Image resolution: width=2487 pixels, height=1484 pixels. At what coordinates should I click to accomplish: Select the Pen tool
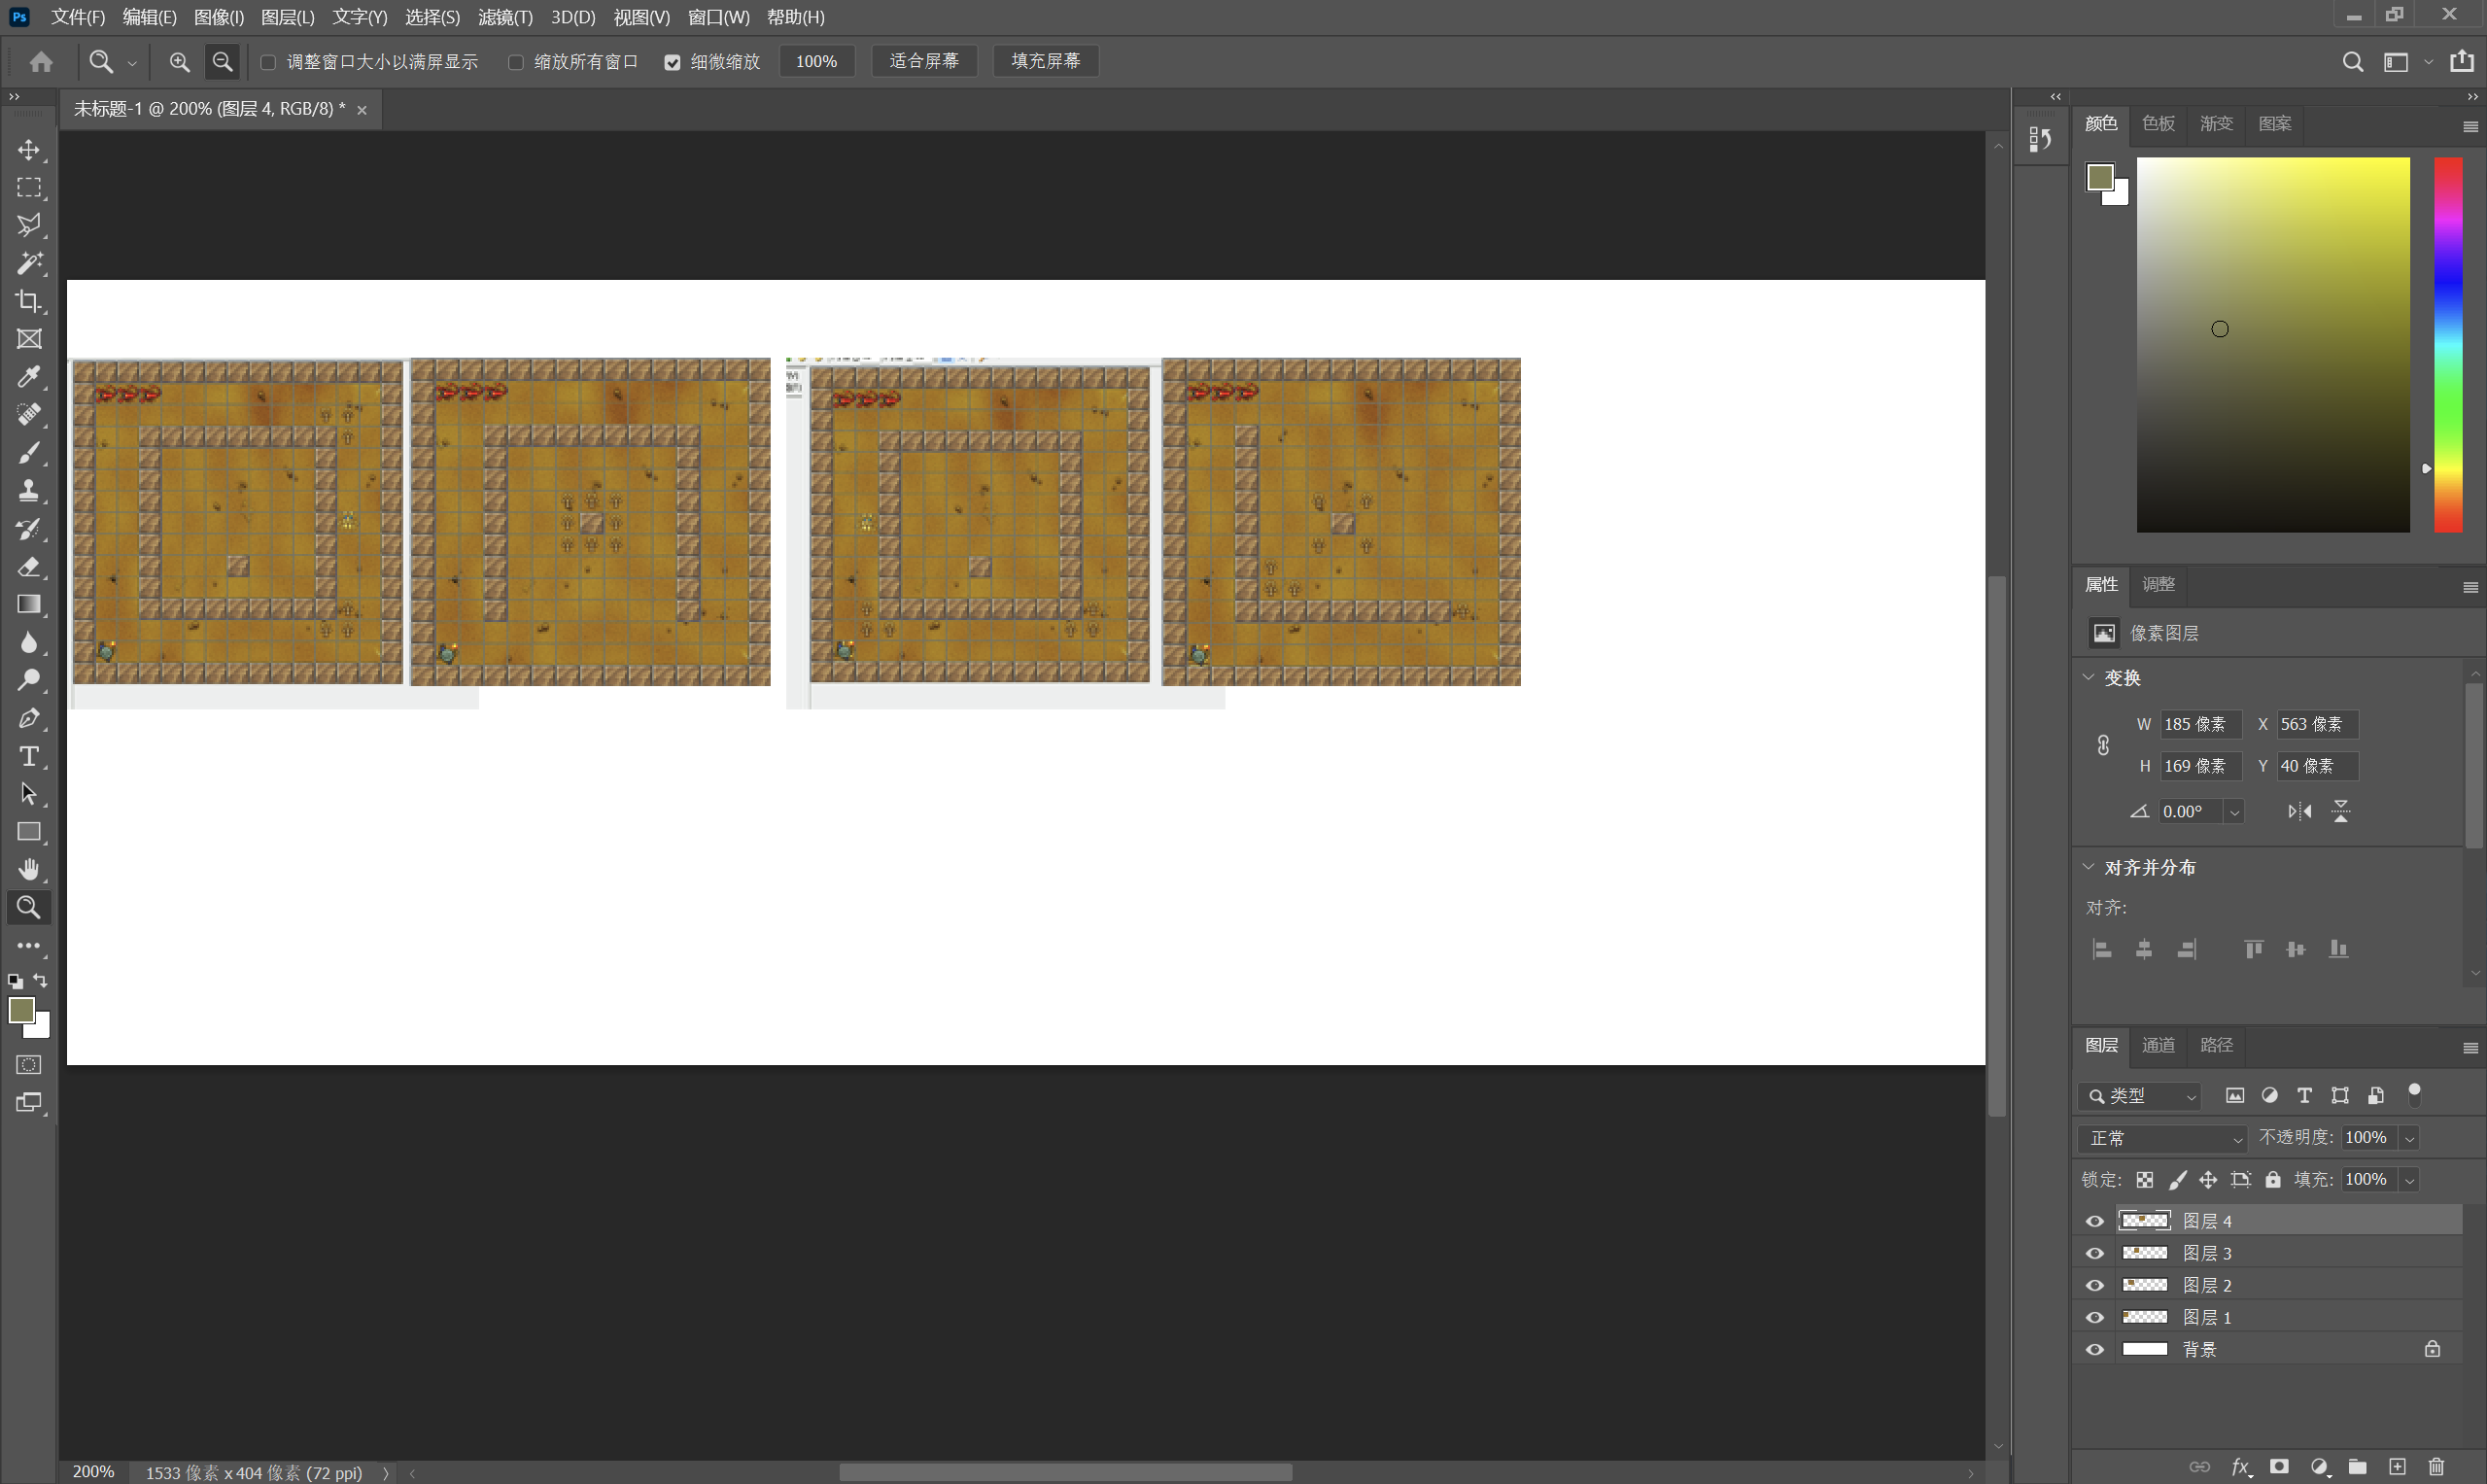29,718
